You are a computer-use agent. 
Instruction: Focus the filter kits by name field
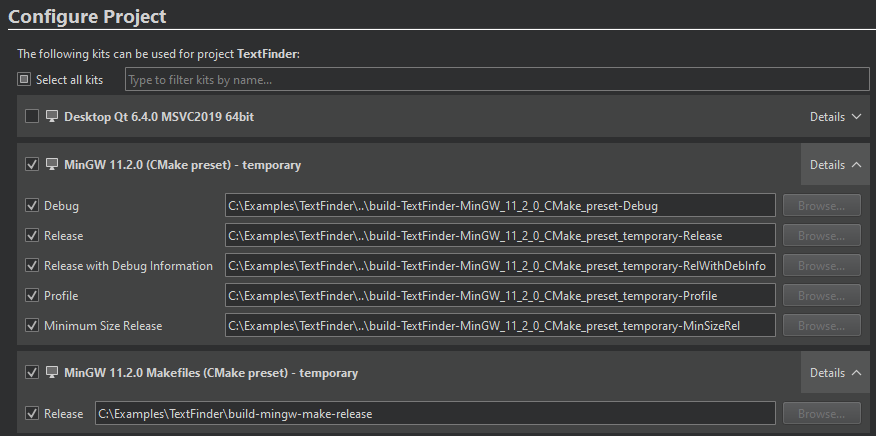(496, 80)
